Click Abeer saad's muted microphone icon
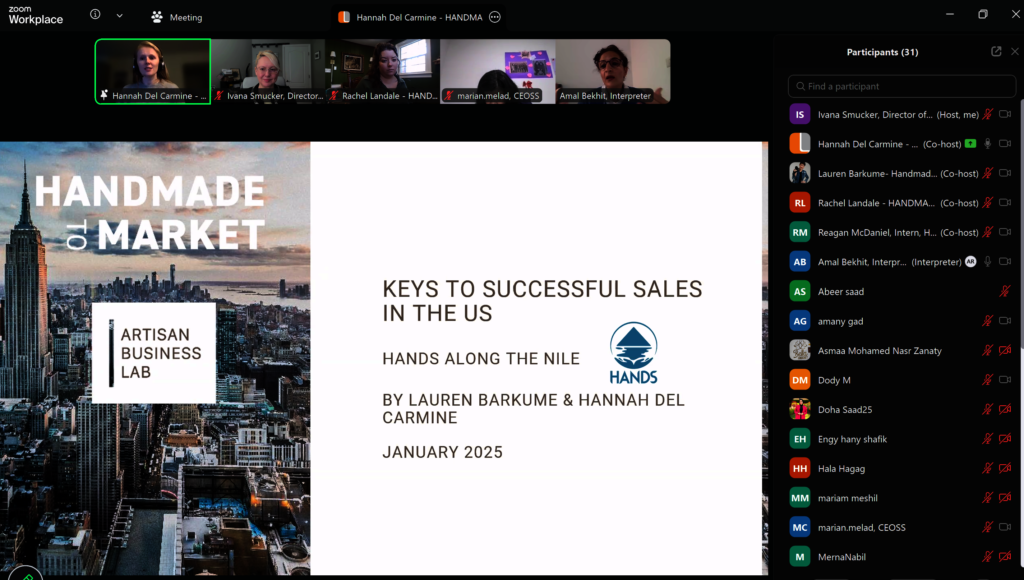This screenshot has height=580, width=1024. tap(1005, 292)
